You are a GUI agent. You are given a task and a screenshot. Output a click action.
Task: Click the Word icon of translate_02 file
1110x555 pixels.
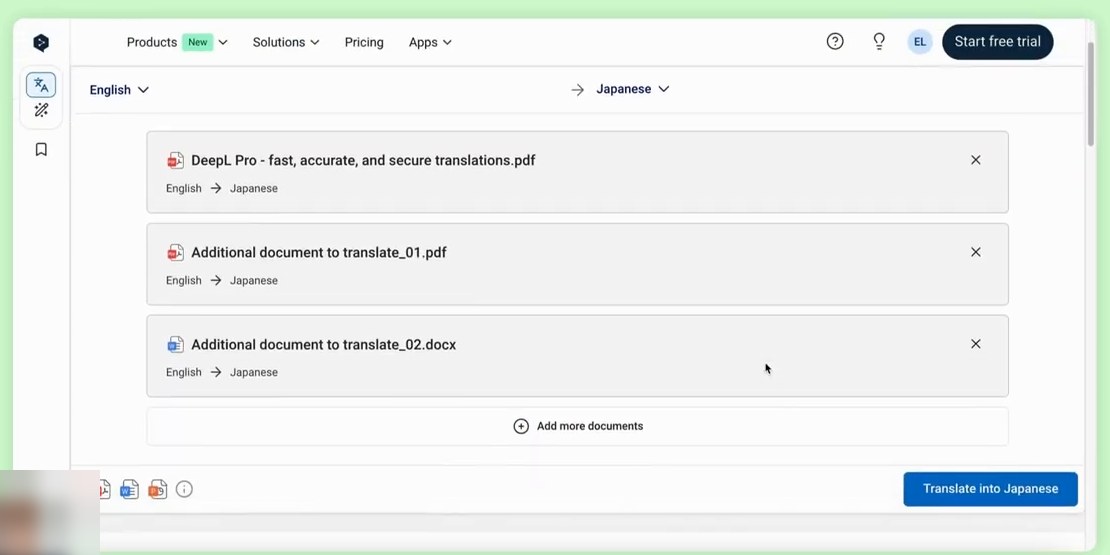click(x=175, y=345)
